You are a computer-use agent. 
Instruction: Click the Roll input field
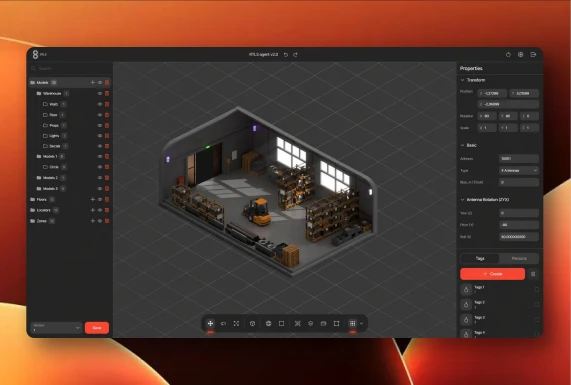coord(519,237)
